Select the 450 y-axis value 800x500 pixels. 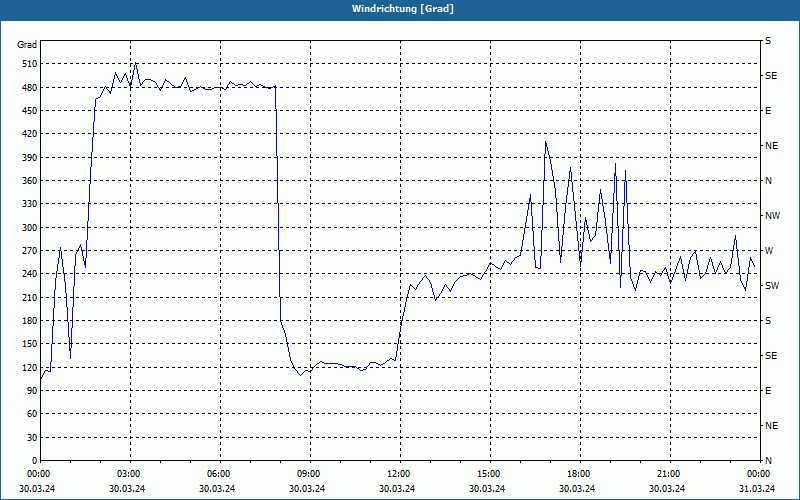pyautogui.click(x=29, y=111)
